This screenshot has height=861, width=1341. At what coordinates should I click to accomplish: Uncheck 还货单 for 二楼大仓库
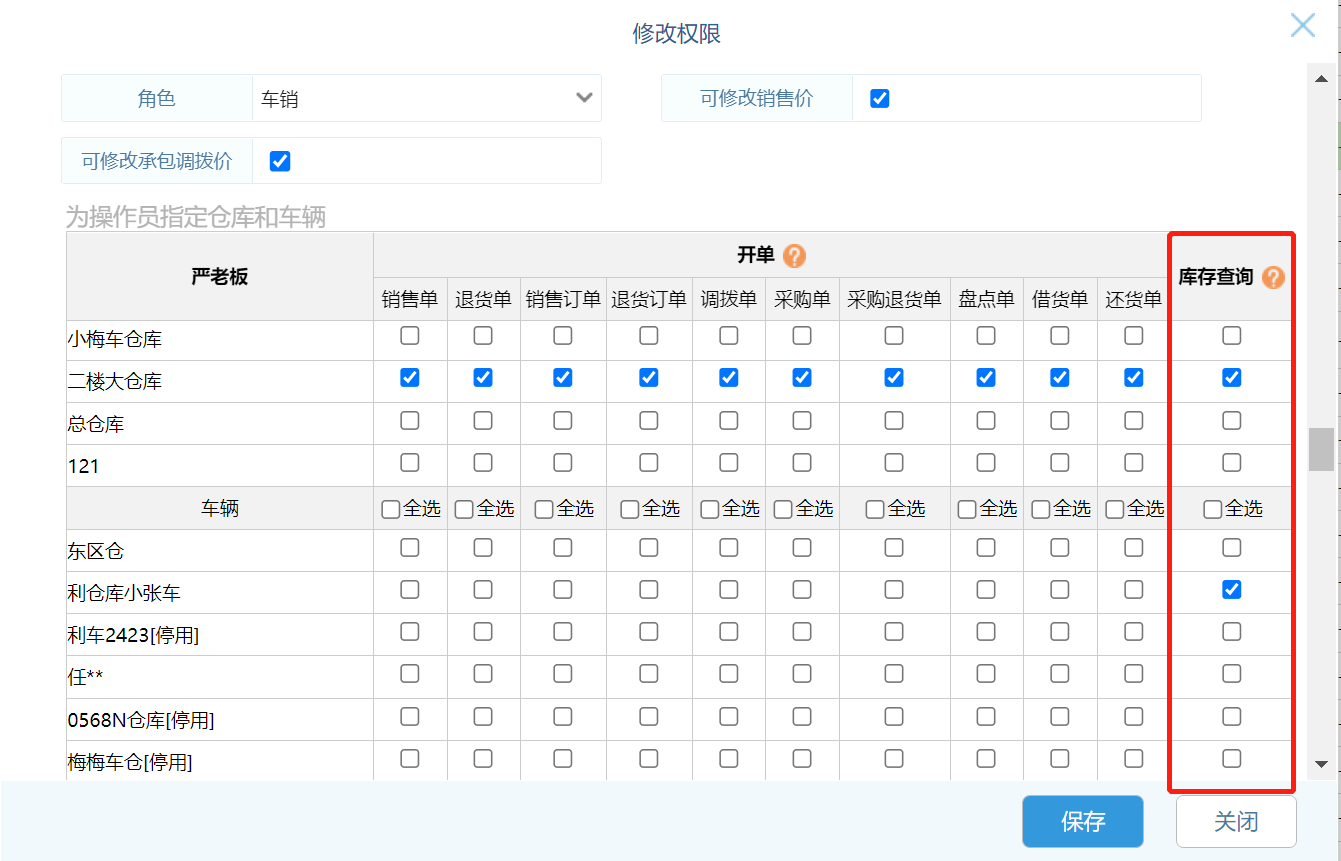coord(1134,378)
